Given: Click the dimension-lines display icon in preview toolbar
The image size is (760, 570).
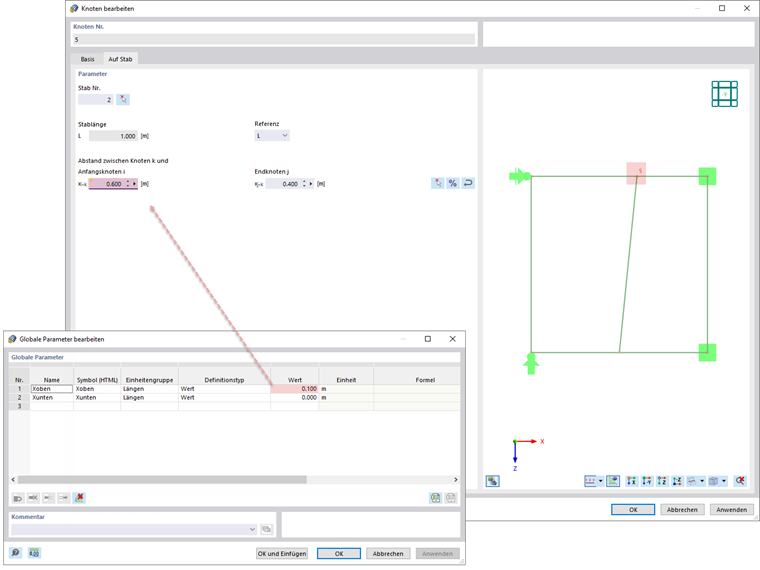Looking at the screenshot, I should 590,481.
